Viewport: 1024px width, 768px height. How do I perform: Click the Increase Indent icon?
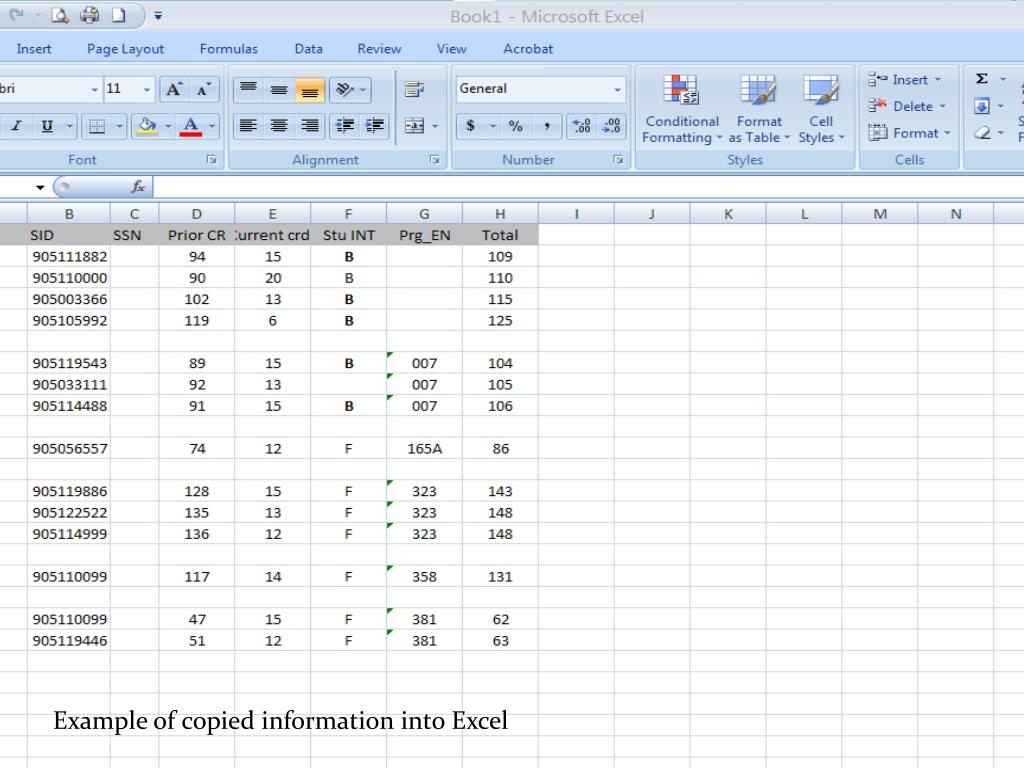375,125
